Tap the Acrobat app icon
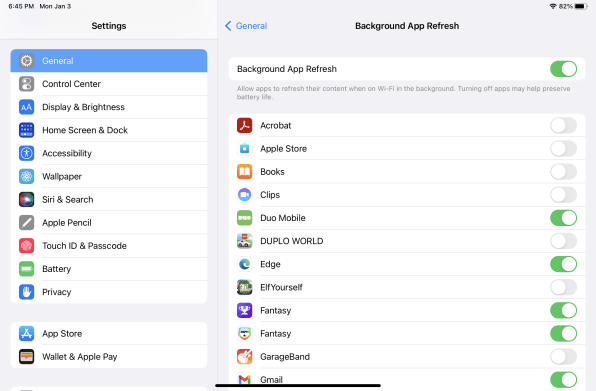The height and width of the screenshot is (391, 596). [244, 125]
